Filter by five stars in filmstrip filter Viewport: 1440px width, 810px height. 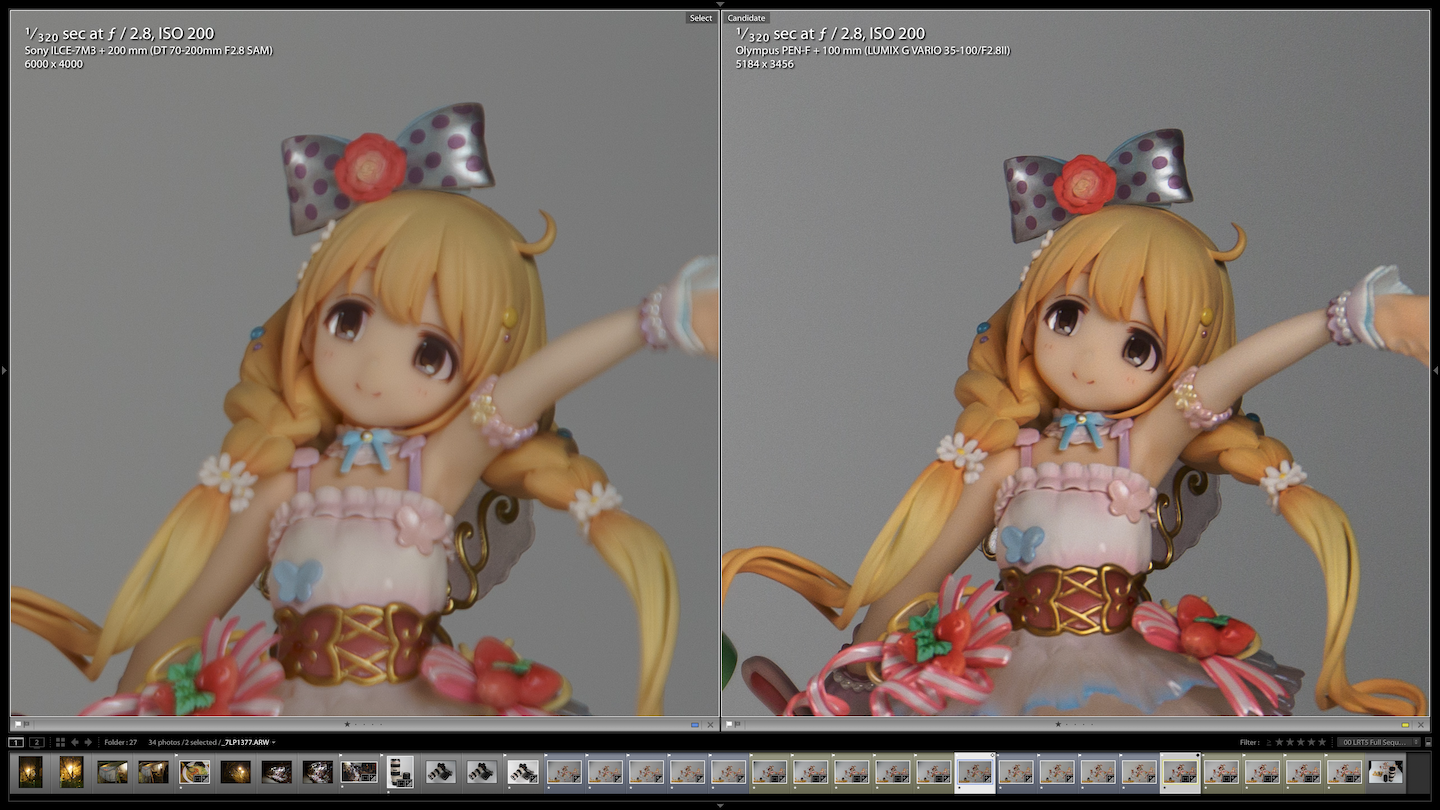(x=1322, y=742)
